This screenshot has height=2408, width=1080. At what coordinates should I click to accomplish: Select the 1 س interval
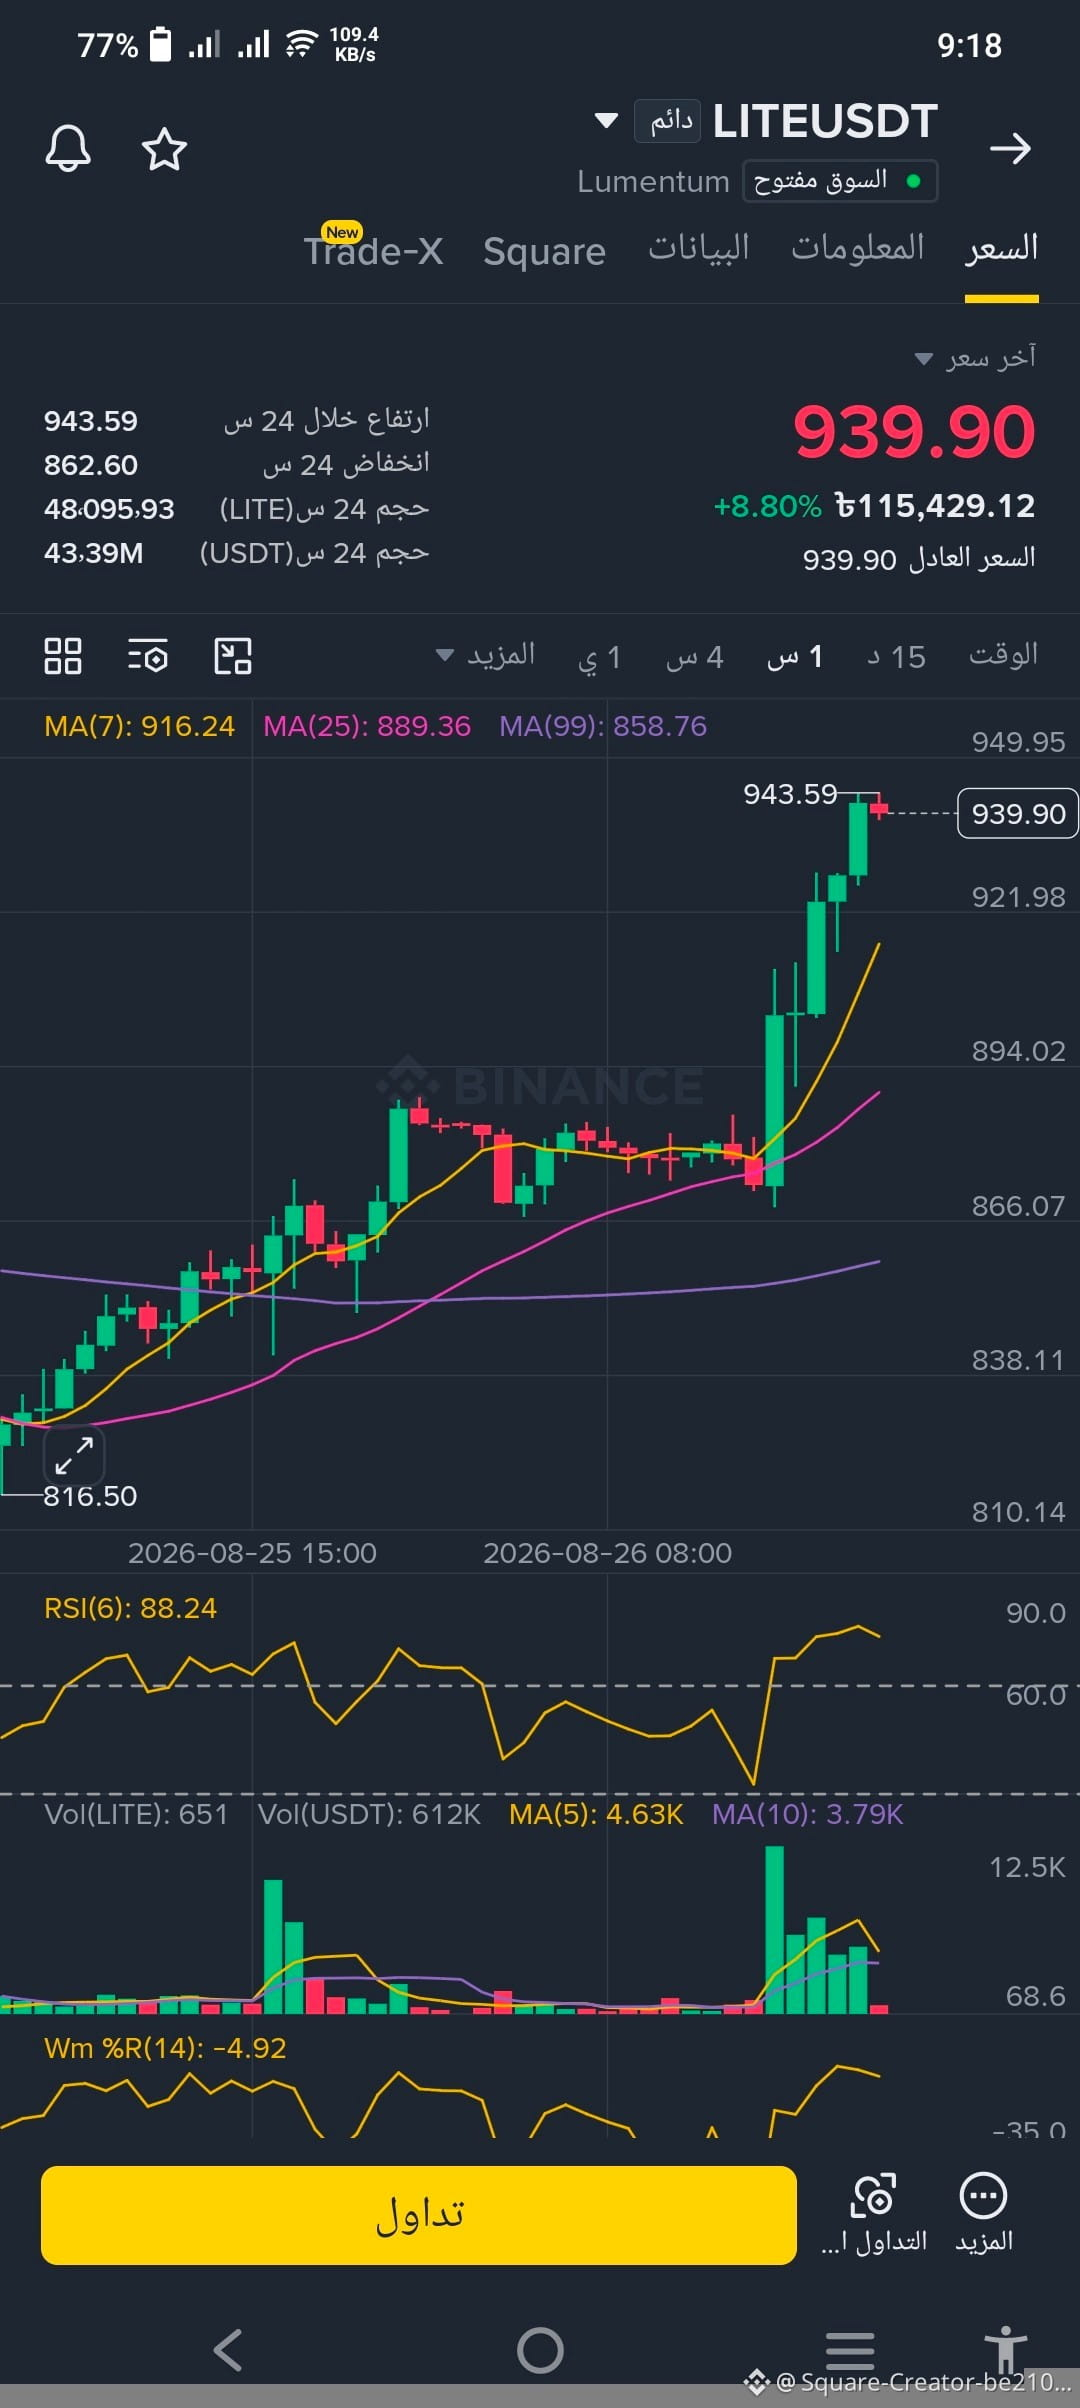[794, 657]
